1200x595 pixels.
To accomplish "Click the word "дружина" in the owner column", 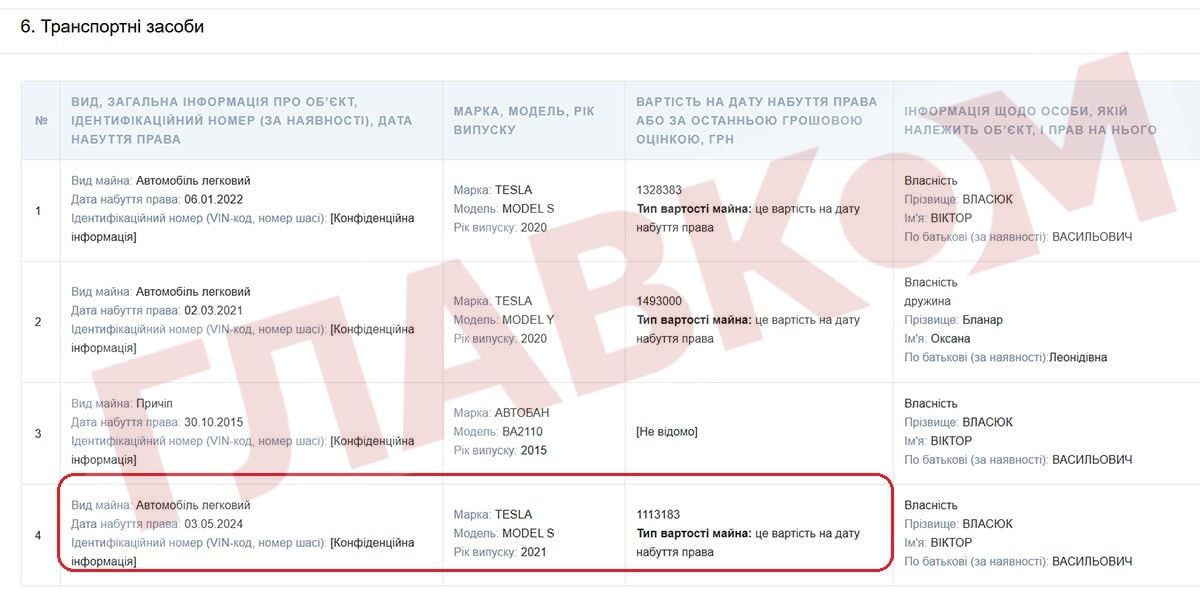I will [927, 301].
